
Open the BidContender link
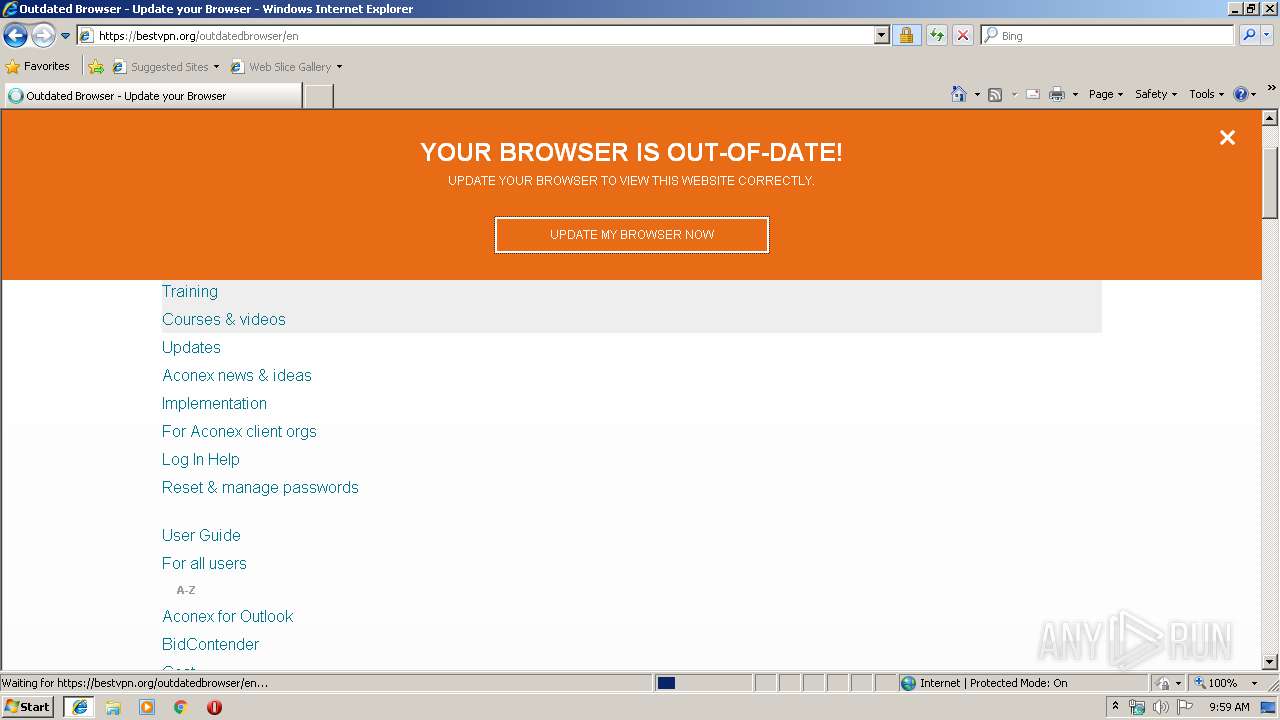click(x=210, y=644)
